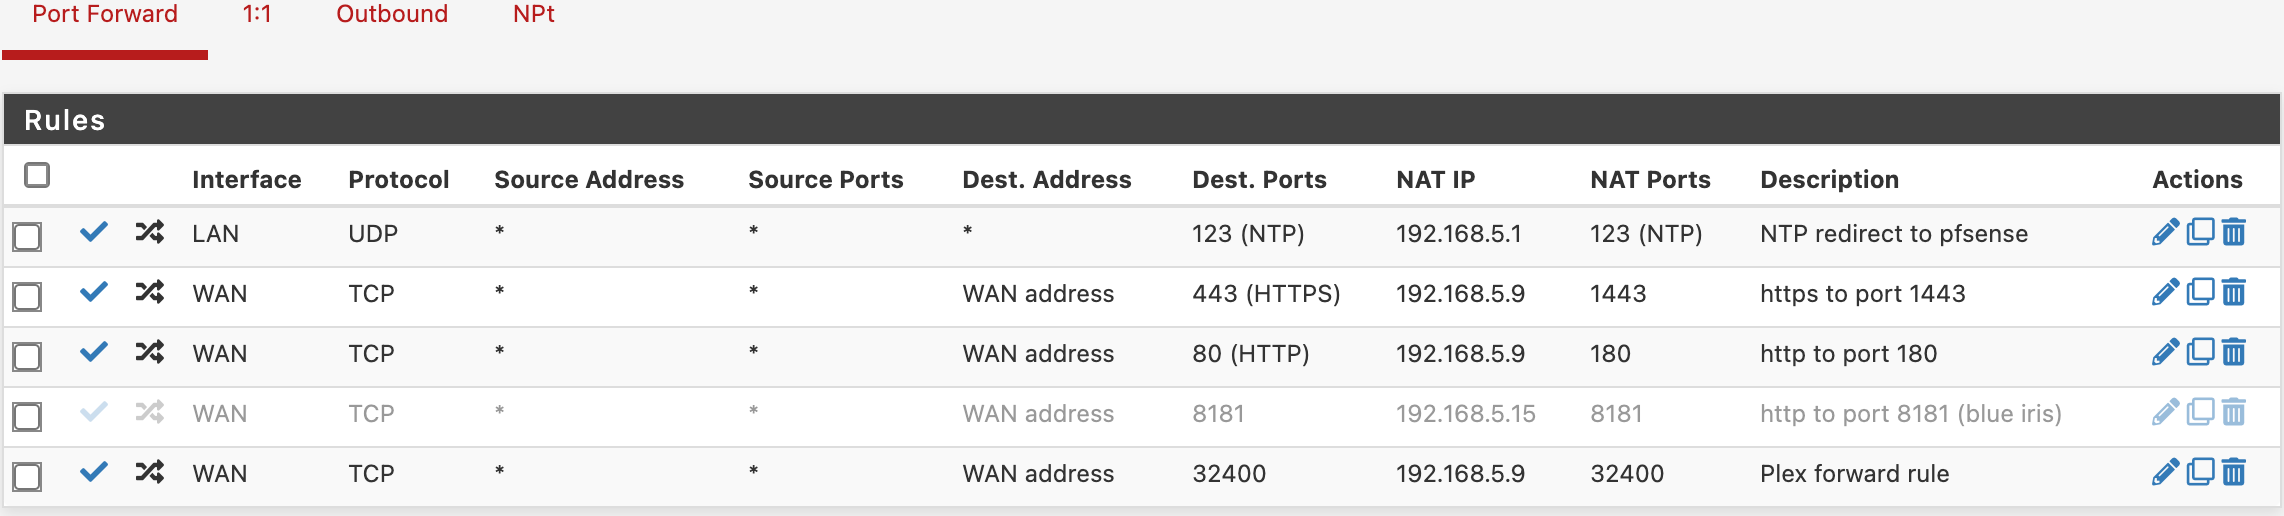The height and width of the screenshot is (516, 2284).
Task: Copy the https to port 1443 rule
Action: [2200, 293]
